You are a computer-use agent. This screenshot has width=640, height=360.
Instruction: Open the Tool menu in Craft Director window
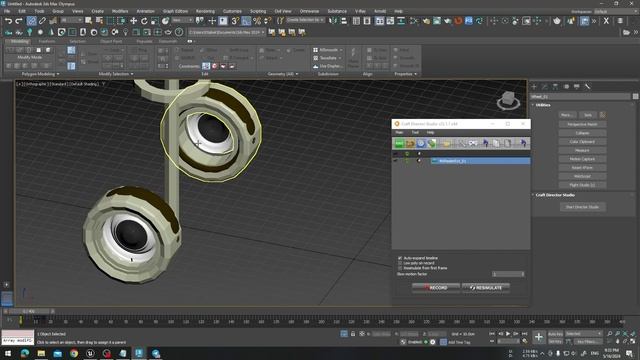415,133
